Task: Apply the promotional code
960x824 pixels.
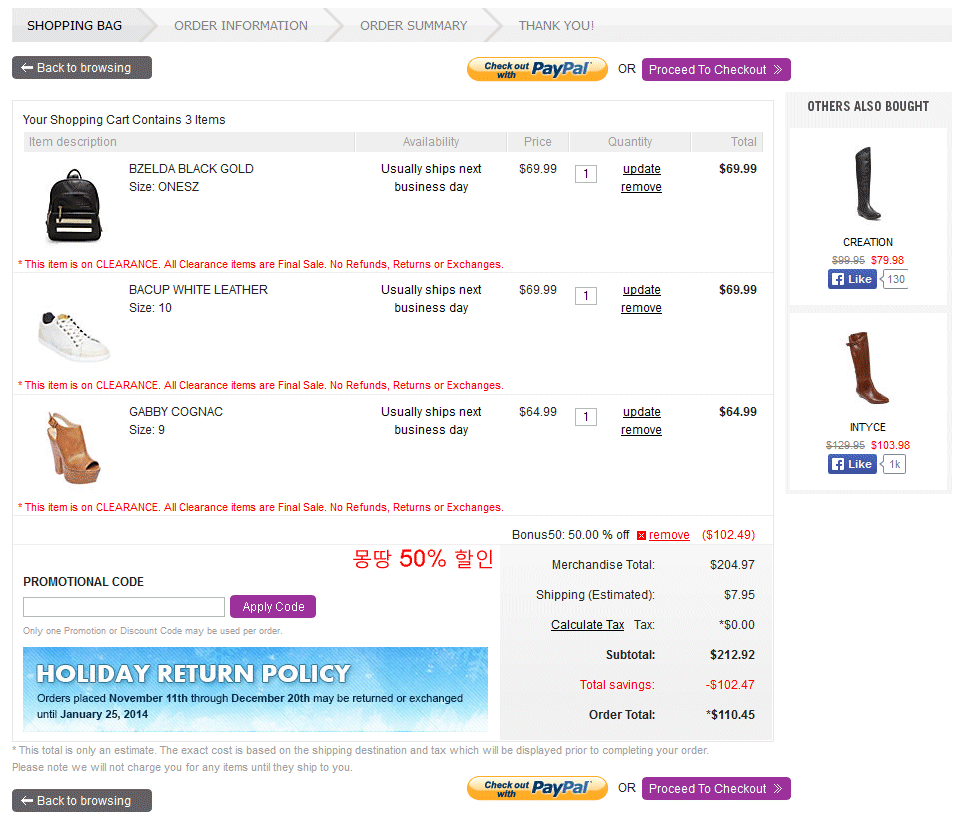Action: [x=273, y=607]
